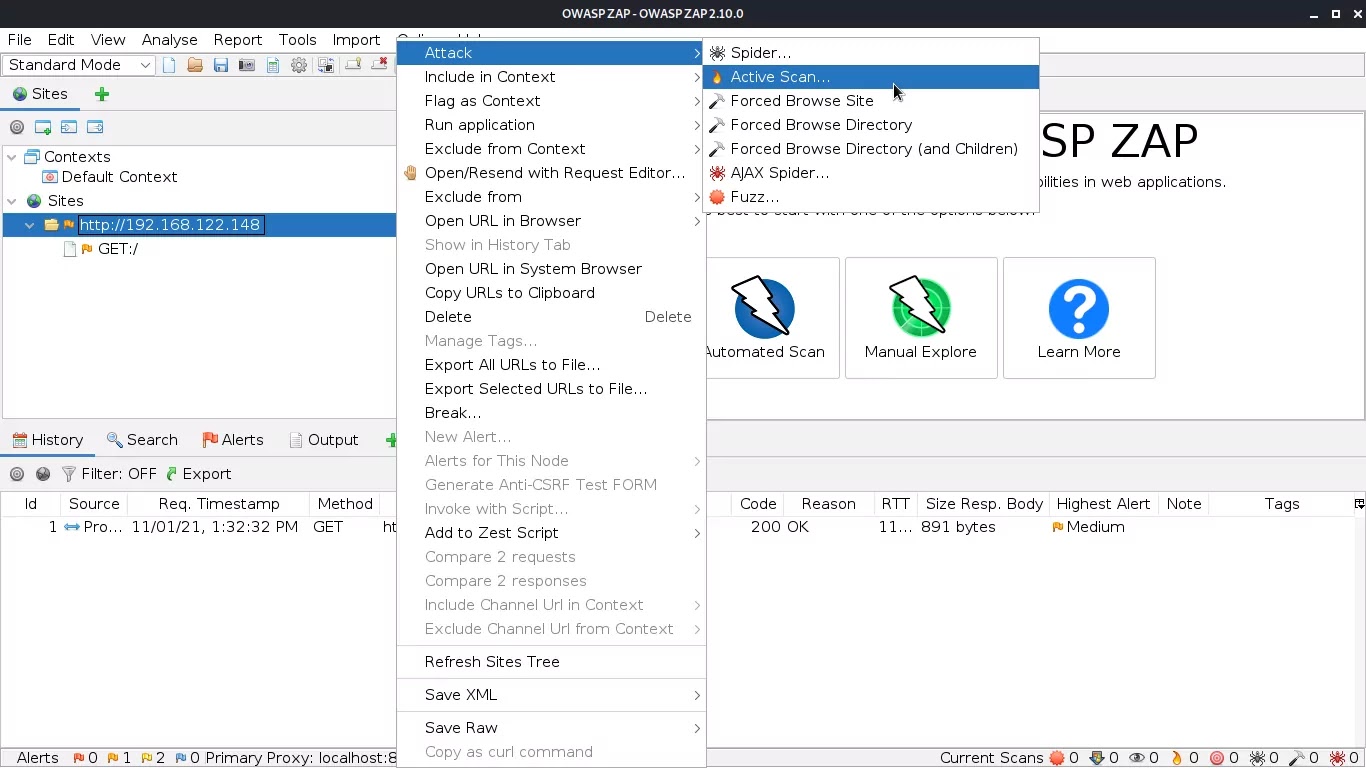The height and width of the screenshot is (768, 1366).
Task: Select the Forced Browse Directory item
Action: 871,125
